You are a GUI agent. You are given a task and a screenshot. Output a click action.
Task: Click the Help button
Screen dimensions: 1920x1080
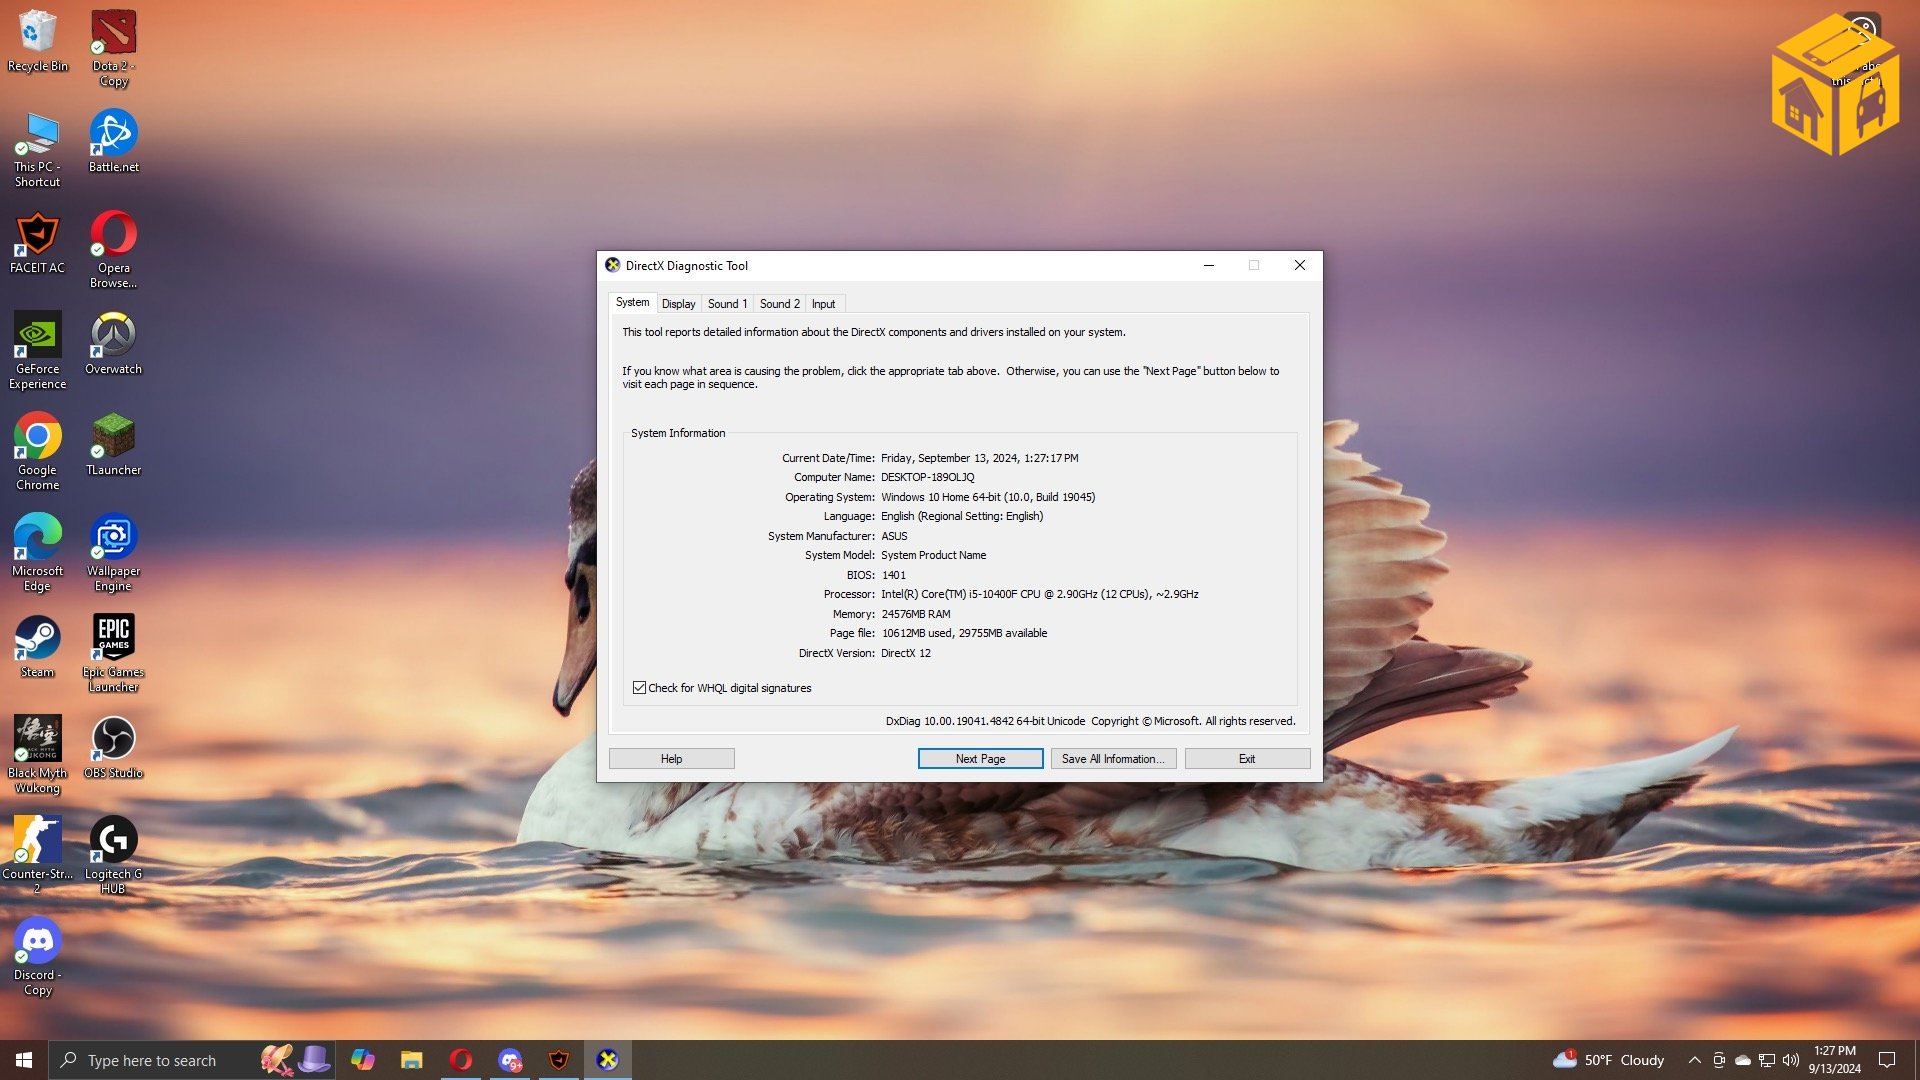pyautogui.click(x=671, y=759)
